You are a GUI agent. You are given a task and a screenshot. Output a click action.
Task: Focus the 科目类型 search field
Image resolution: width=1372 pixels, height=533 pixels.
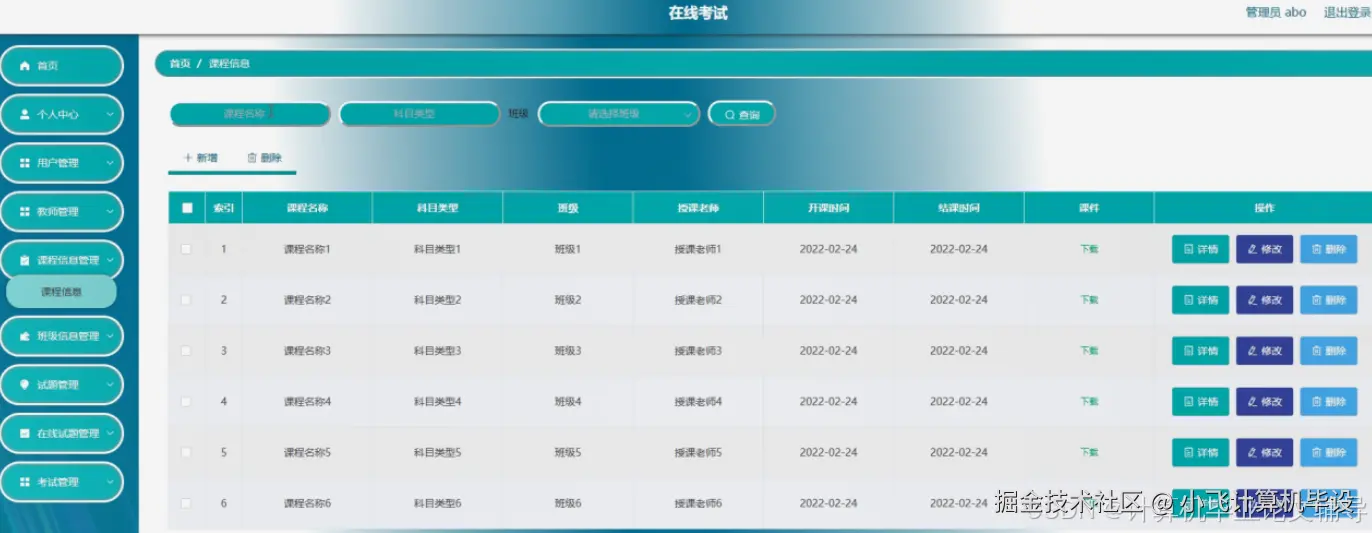419,114
